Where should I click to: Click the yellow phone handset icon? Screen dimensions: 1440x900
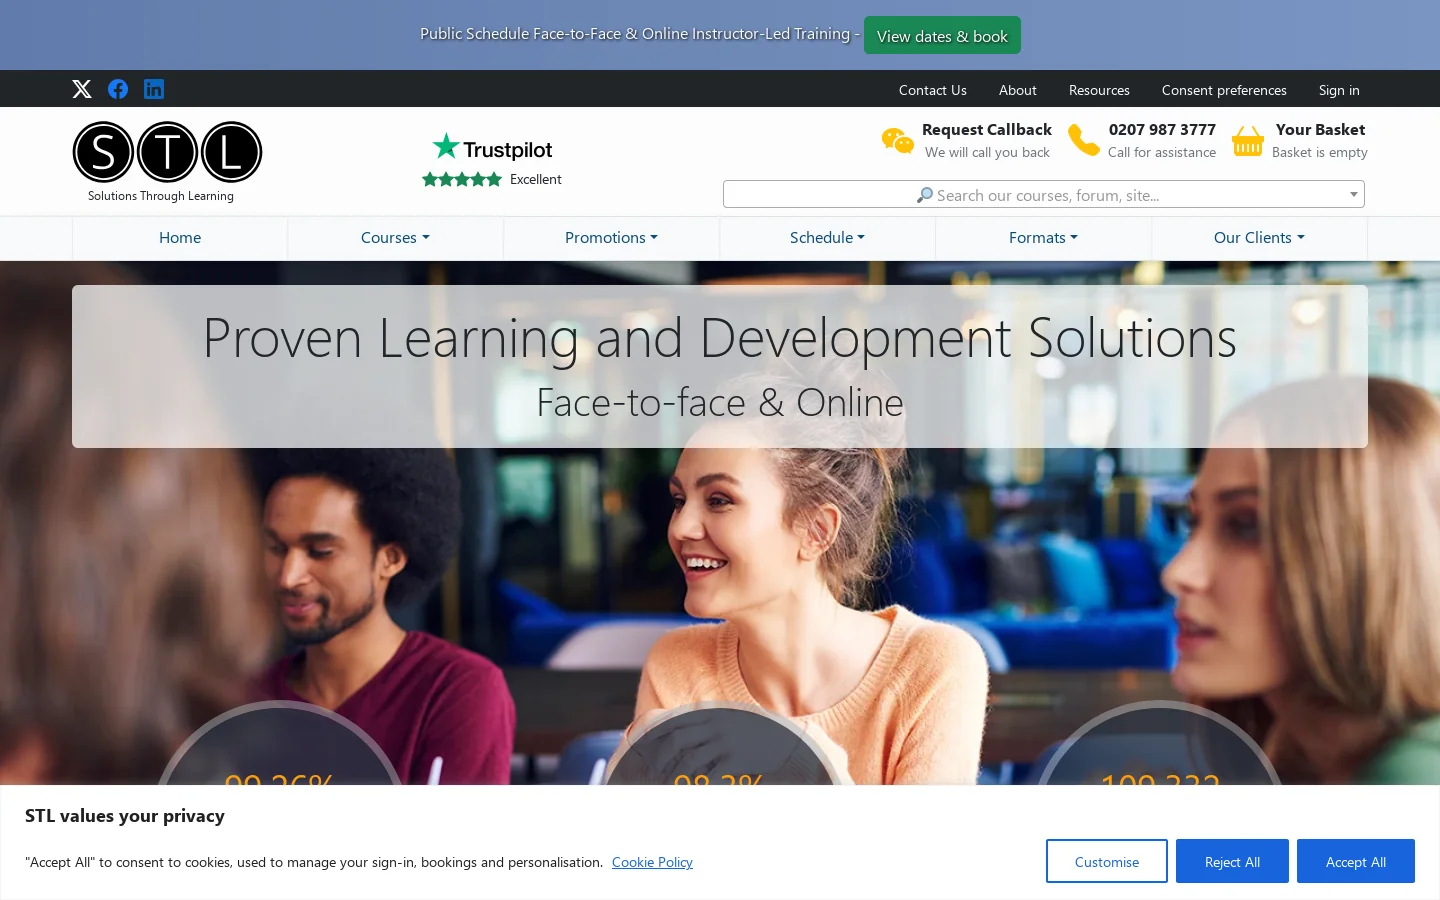[1083, 140]
